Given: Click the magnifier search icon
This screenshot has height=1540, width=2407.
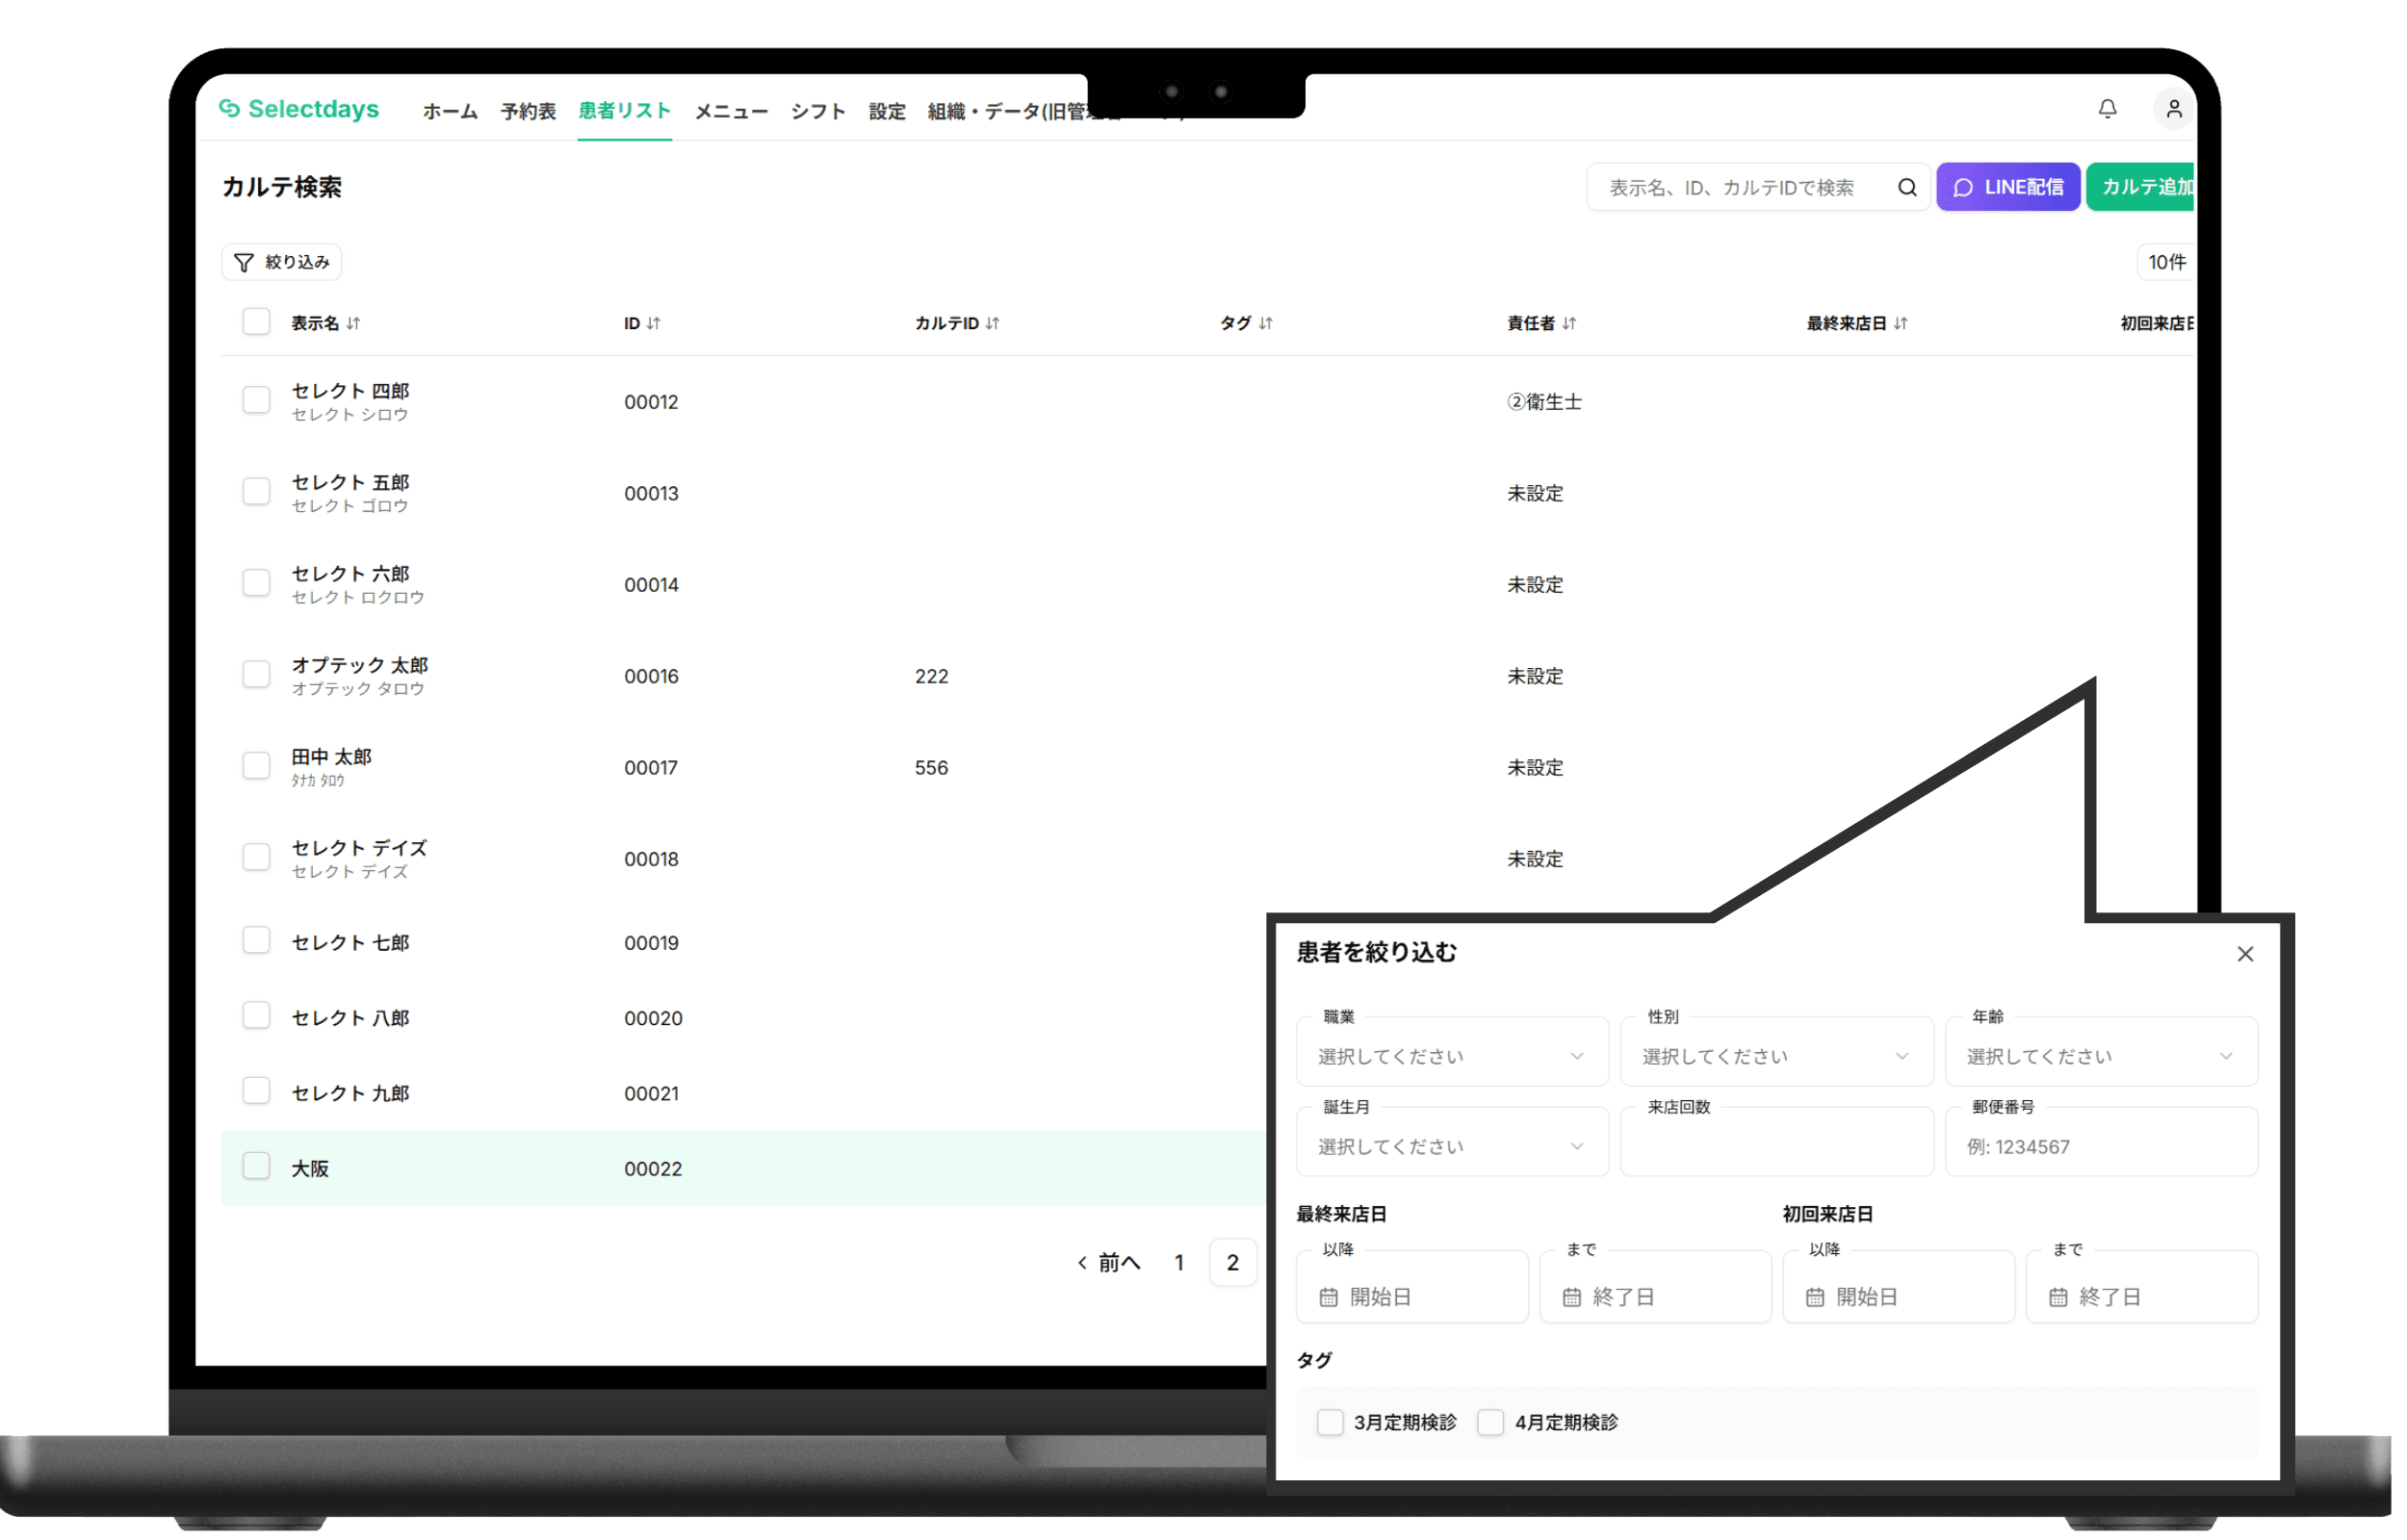Looking at the screenshot, I should coord(1907,187).
